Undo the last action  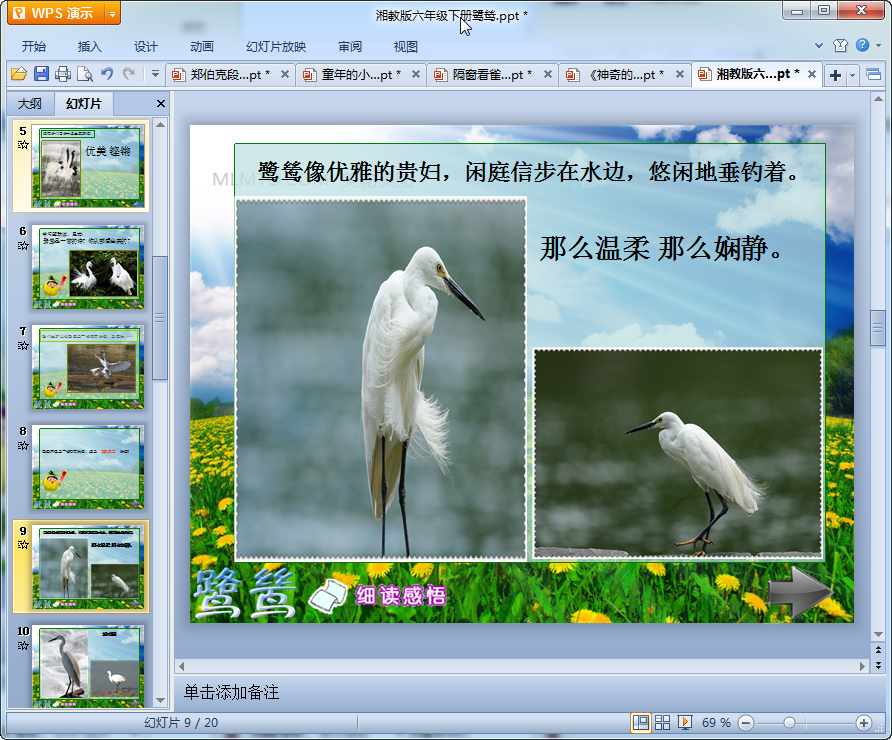pyautogui.click(x=107, y=73)
